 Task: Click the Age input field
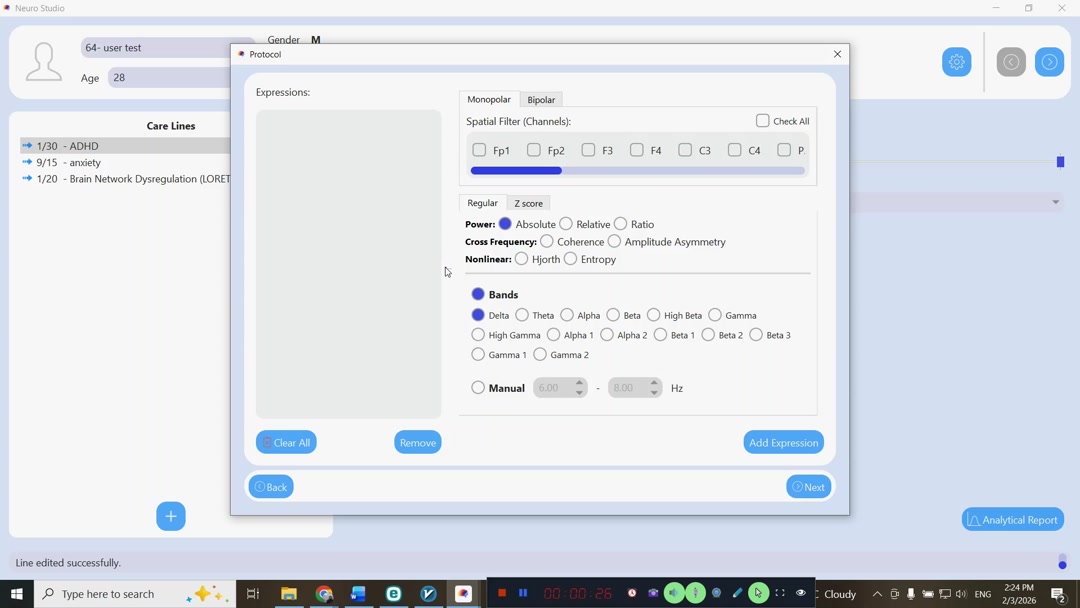coord(169,78)
